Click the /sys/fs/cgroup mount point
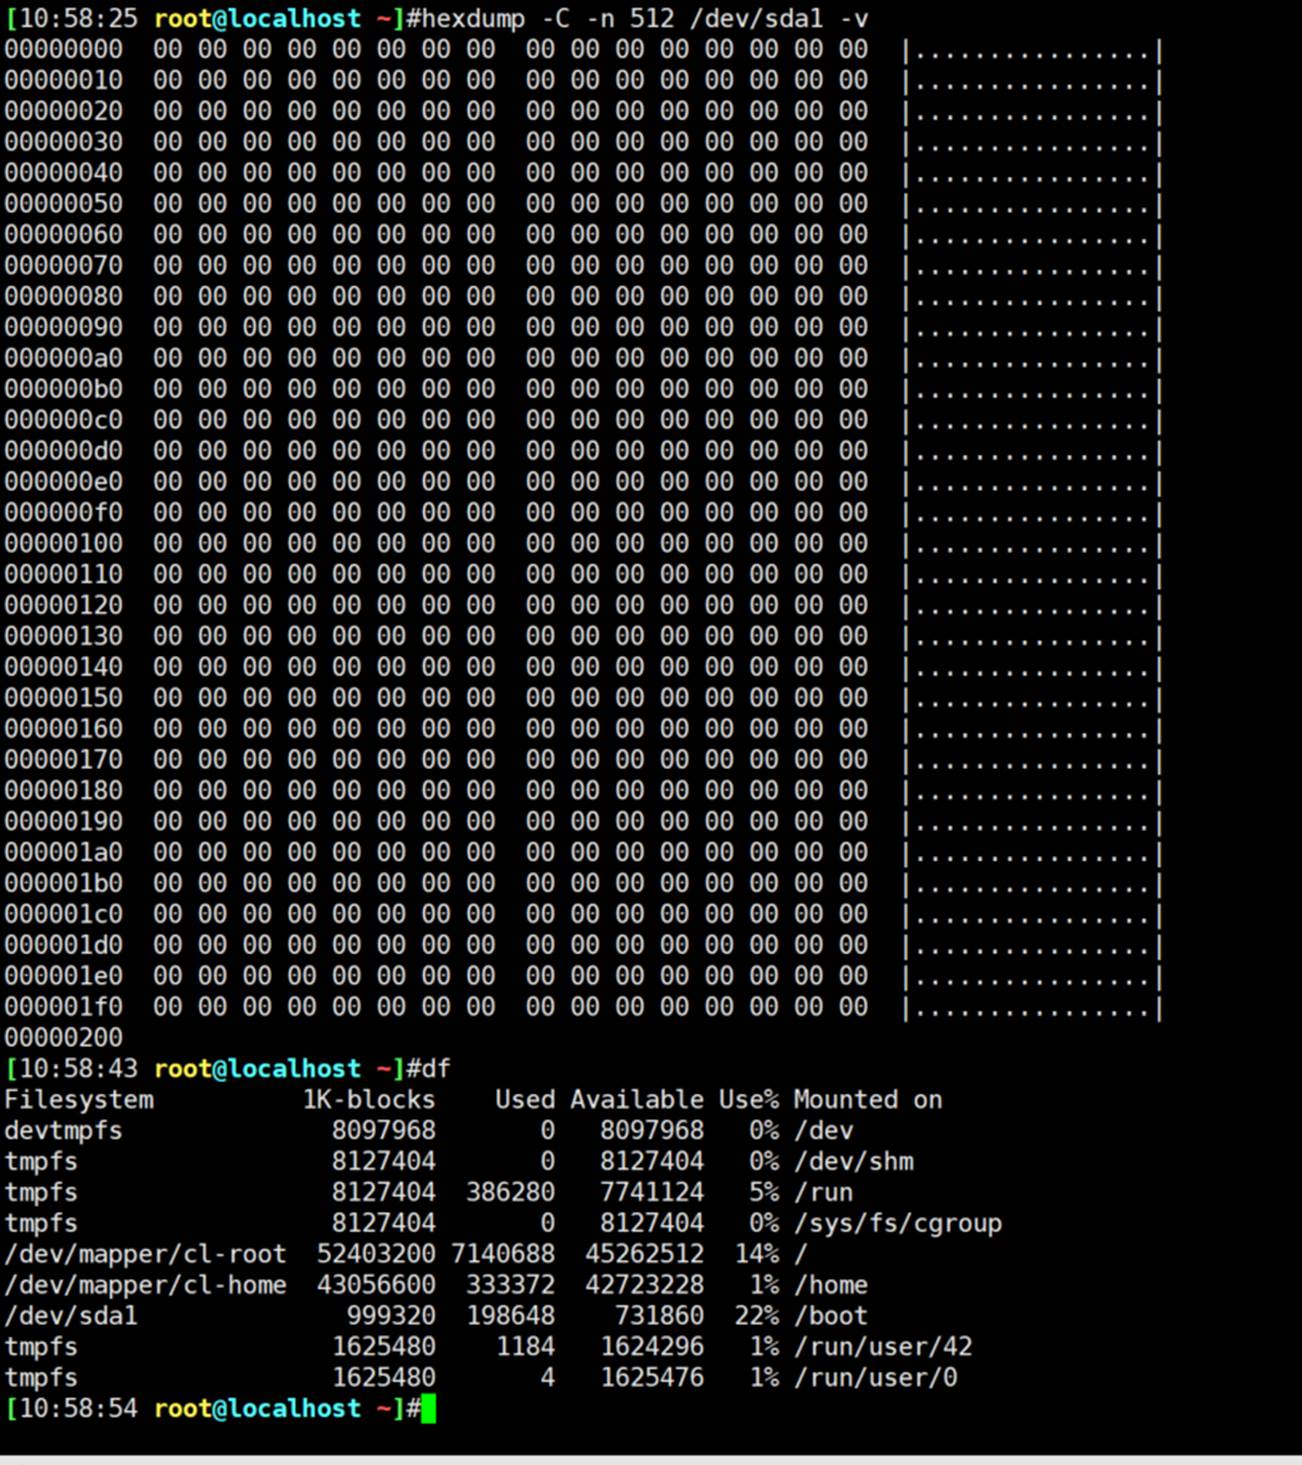The width and height of the screenshot is (1302, 1465). (x=897, y=1223)
